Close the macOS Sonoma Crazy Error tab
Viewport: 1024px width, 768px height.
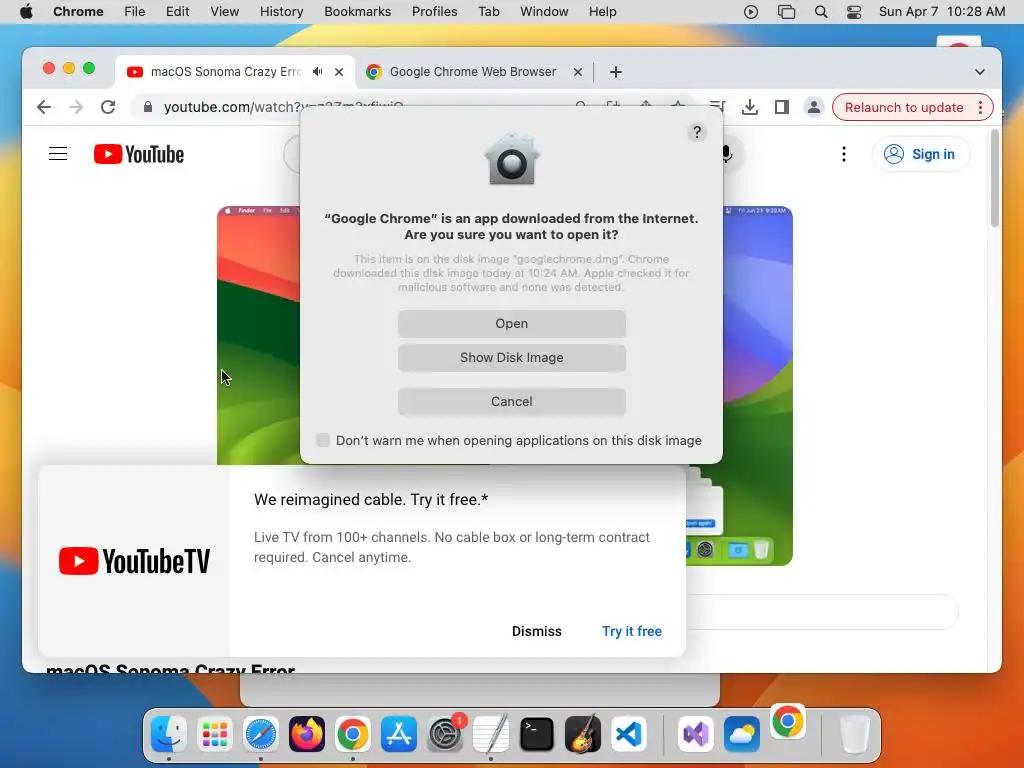[339, 72]
